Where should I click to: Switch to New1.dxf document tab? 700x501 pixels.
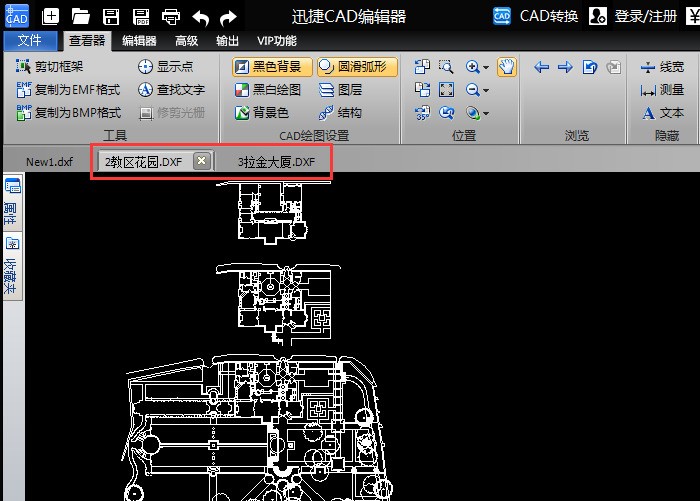[49, 162]
